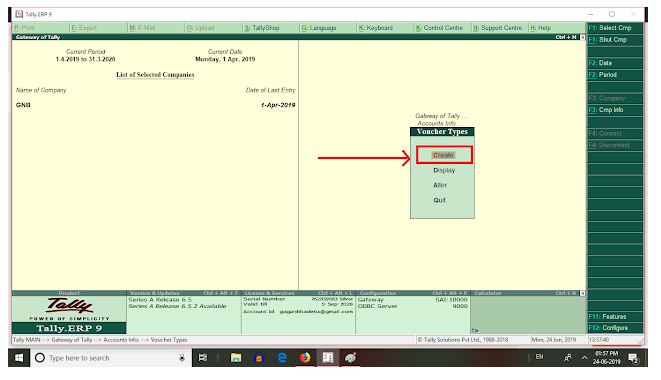The width and height of the screenshot is (661, 380).
Task: Click the Tally app icon on taskbar
Action: [328, 358]
